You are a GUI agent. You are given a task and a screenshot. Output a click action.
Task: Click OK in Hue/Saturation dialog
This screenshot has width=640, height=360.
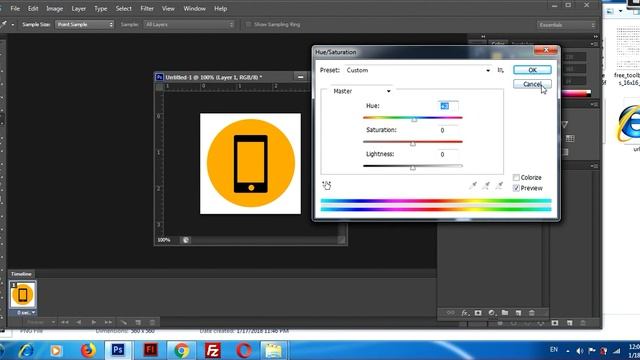532,70
